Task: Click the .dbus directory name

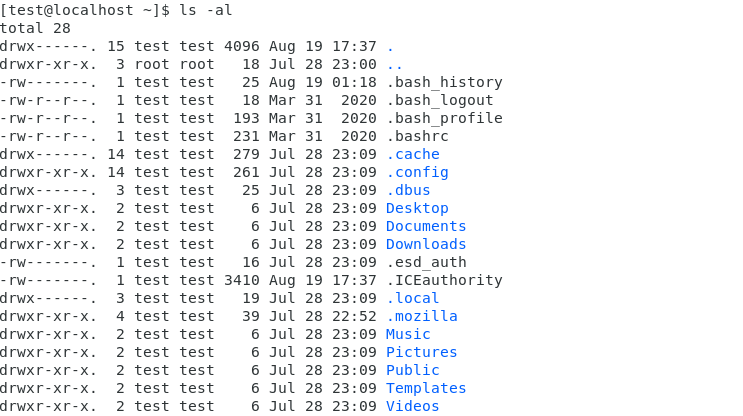Action: (x=408, y=190)
